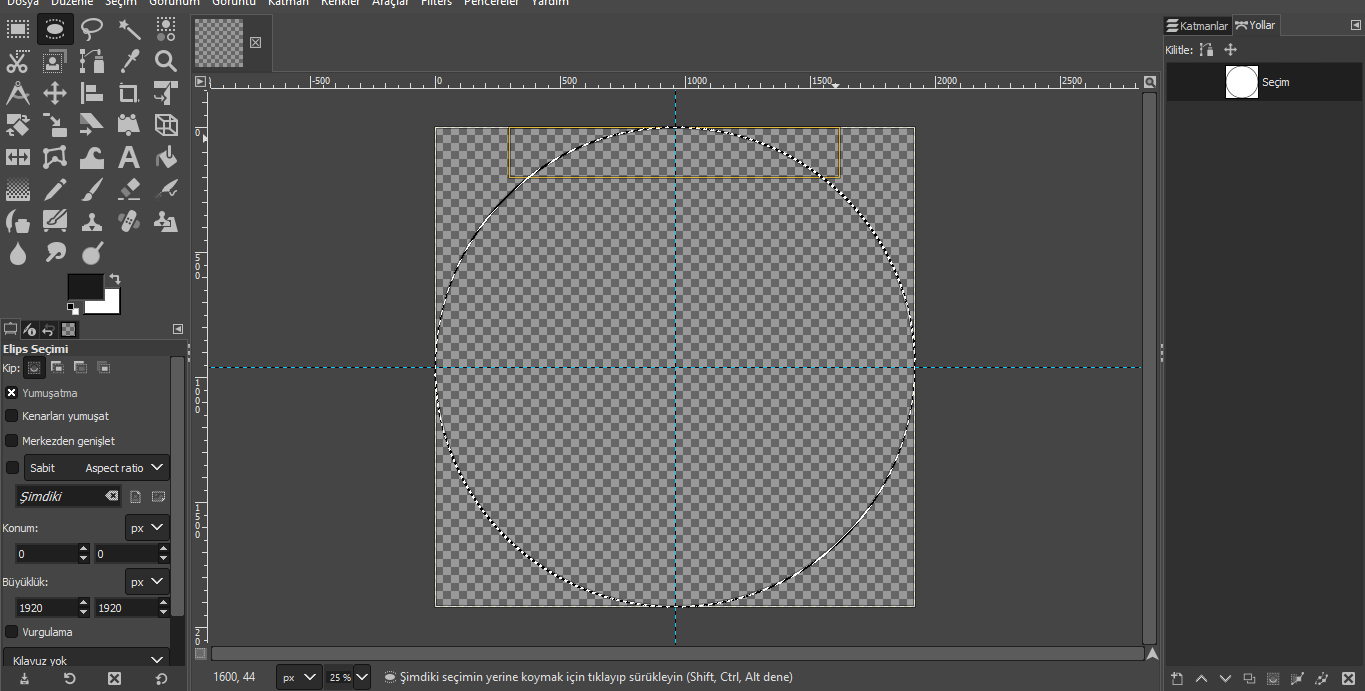
Task: Enable the Vurgulama checkbox
Action: [x=12, y=632]
